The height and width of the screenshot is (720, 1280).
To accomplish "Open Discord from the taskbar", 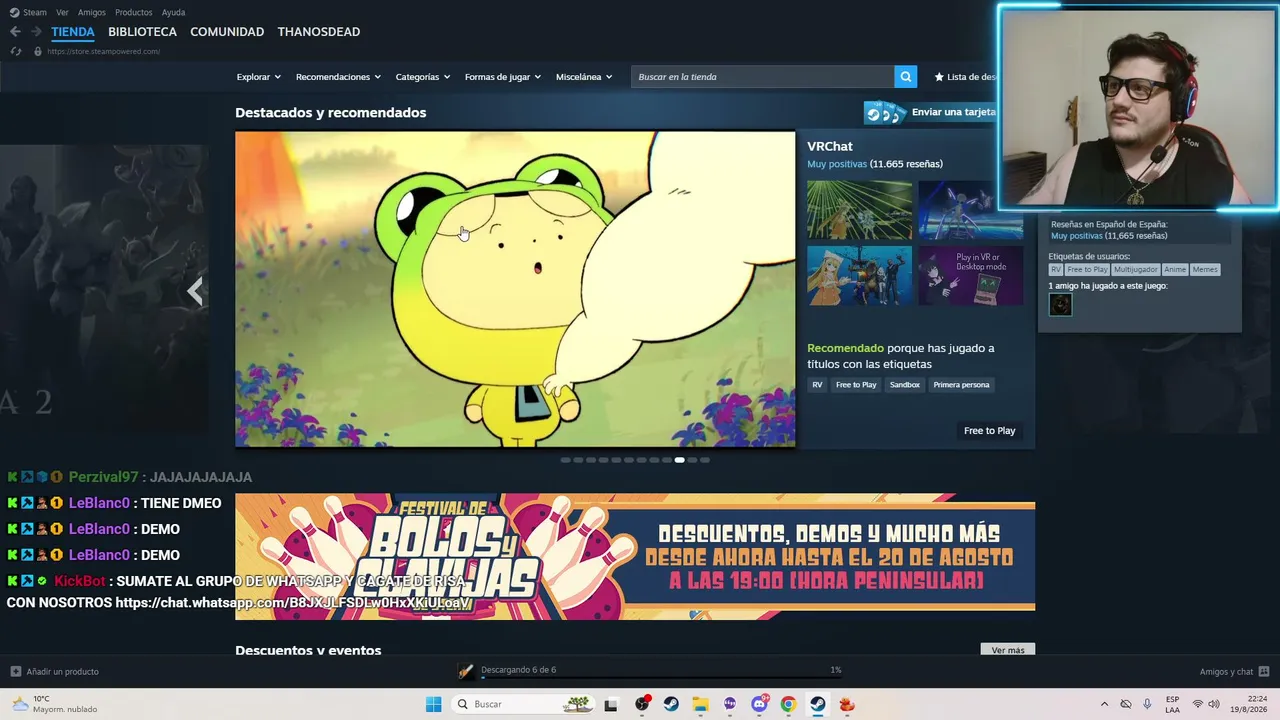I will pyautogui.click(x=759, y=704).
